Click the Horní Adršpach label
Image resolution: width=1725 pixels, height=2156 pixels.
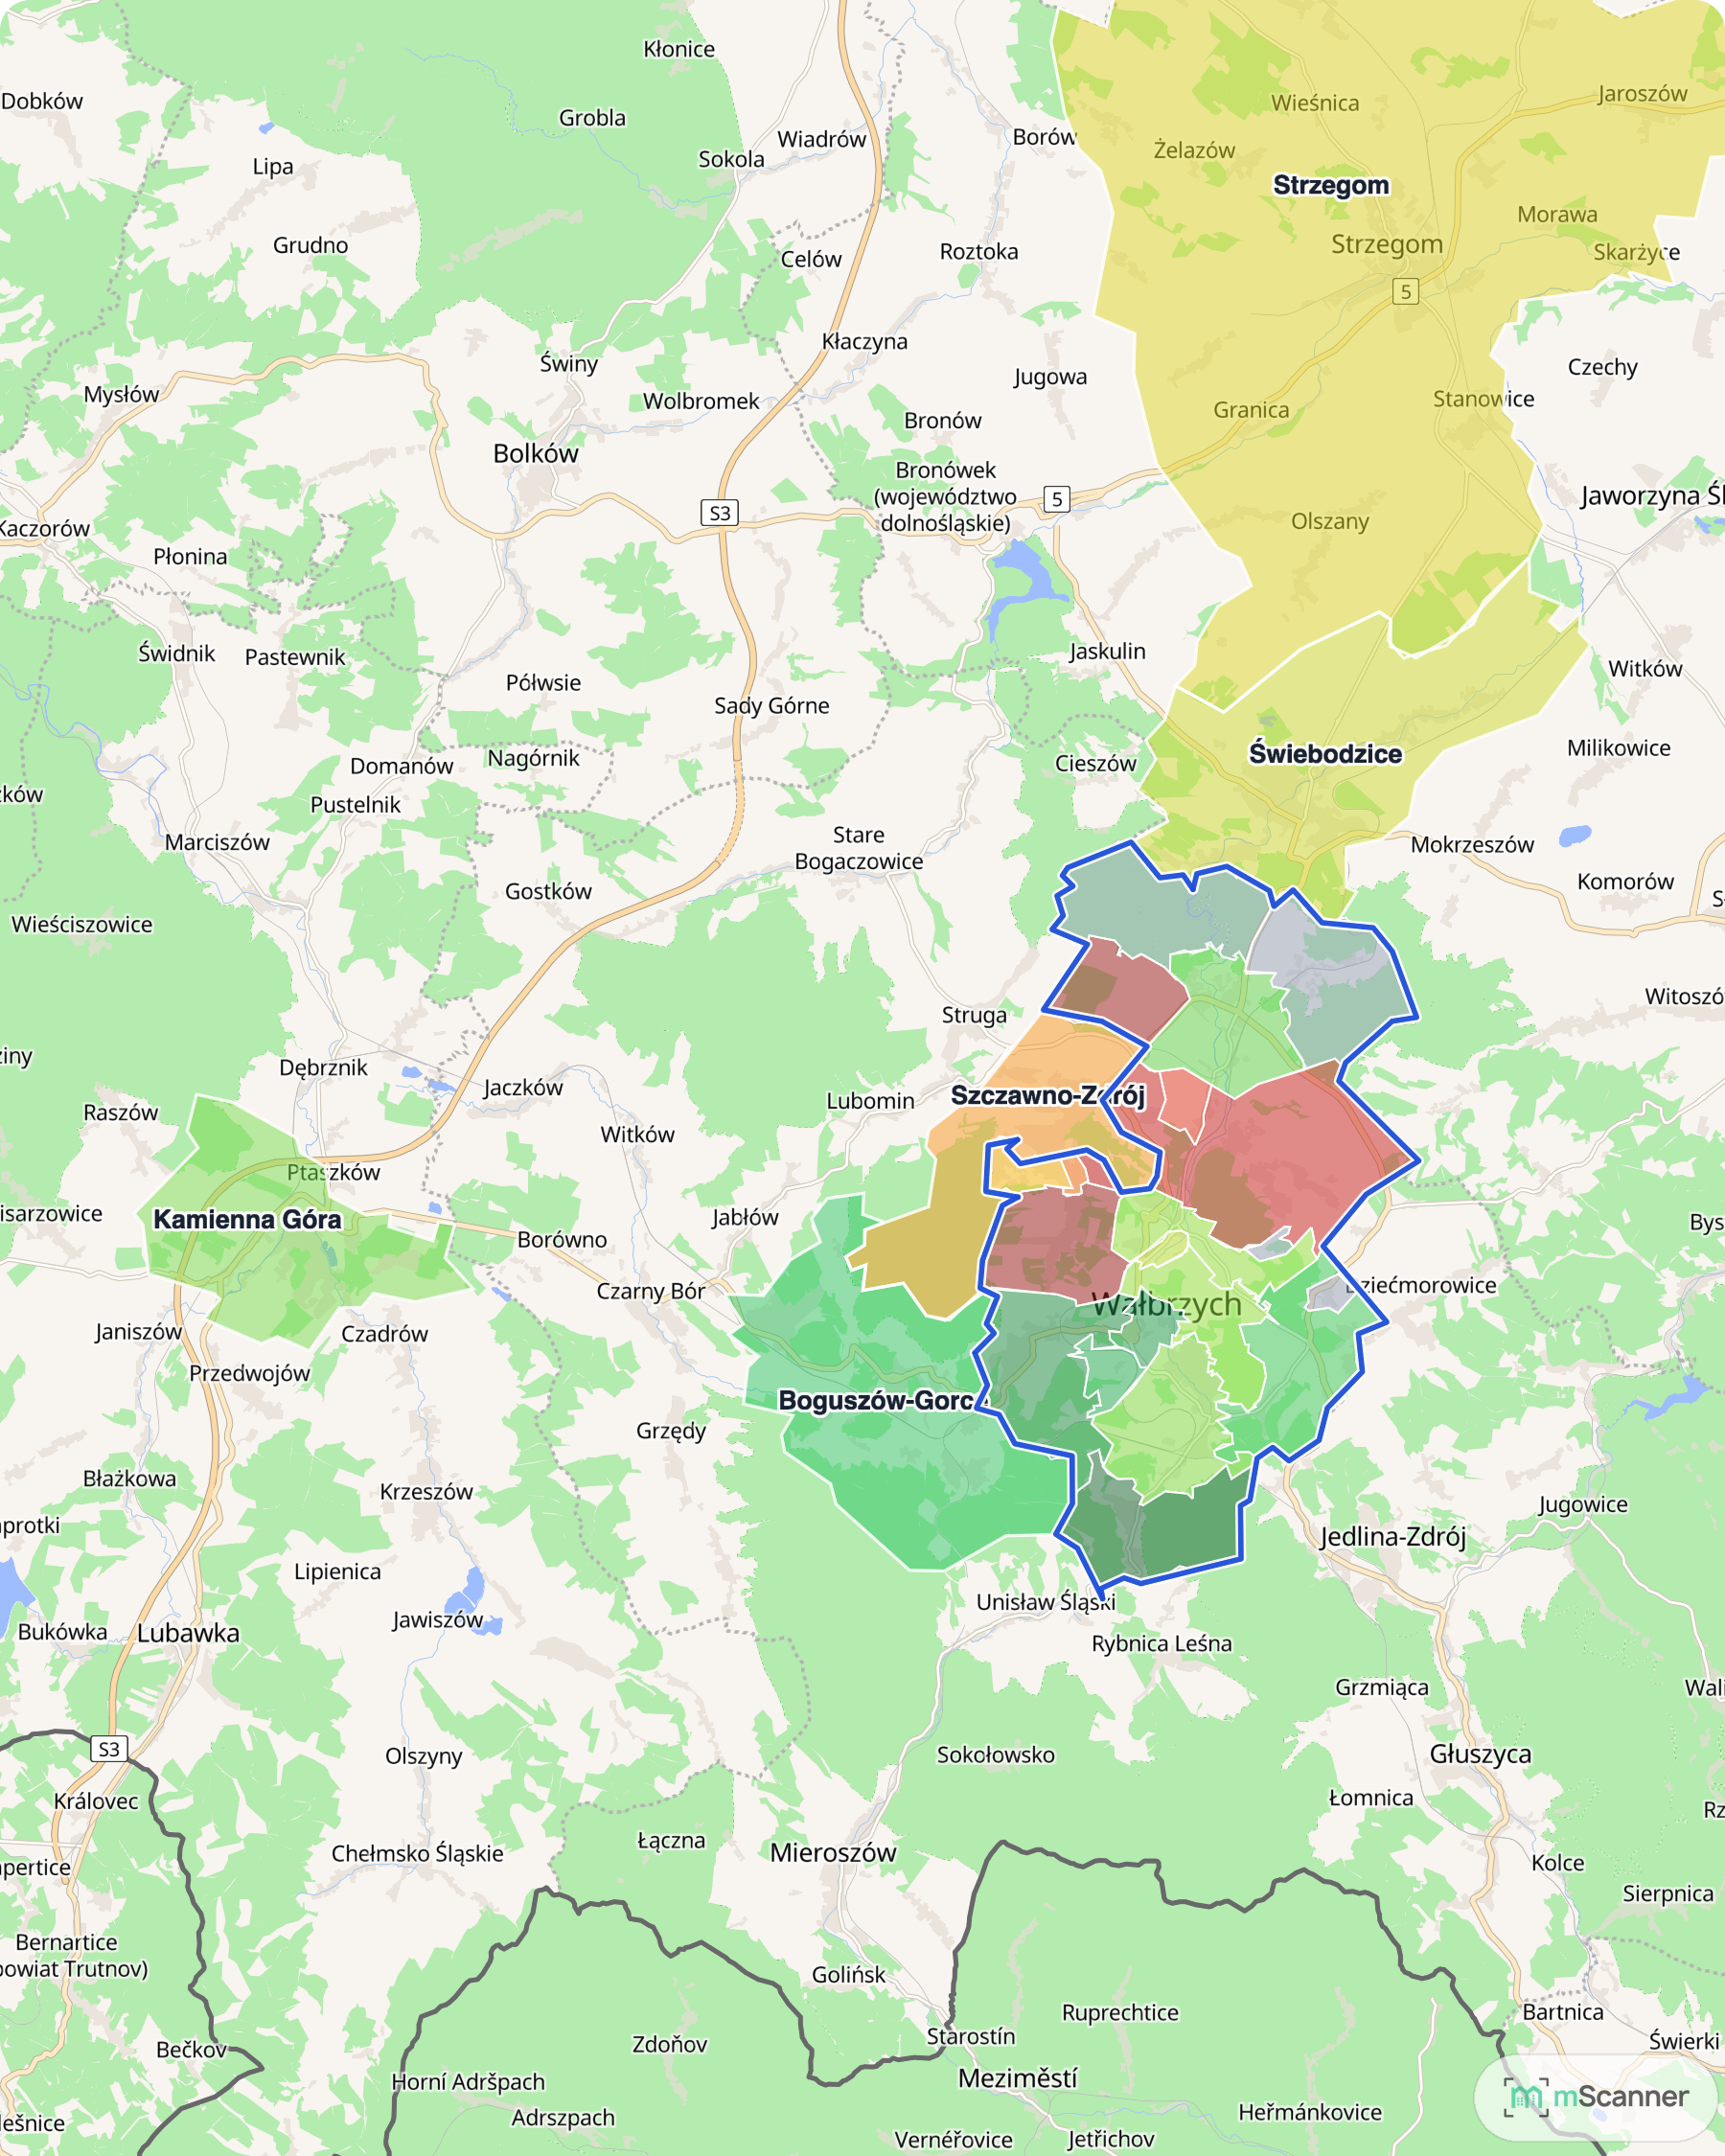468,2081
